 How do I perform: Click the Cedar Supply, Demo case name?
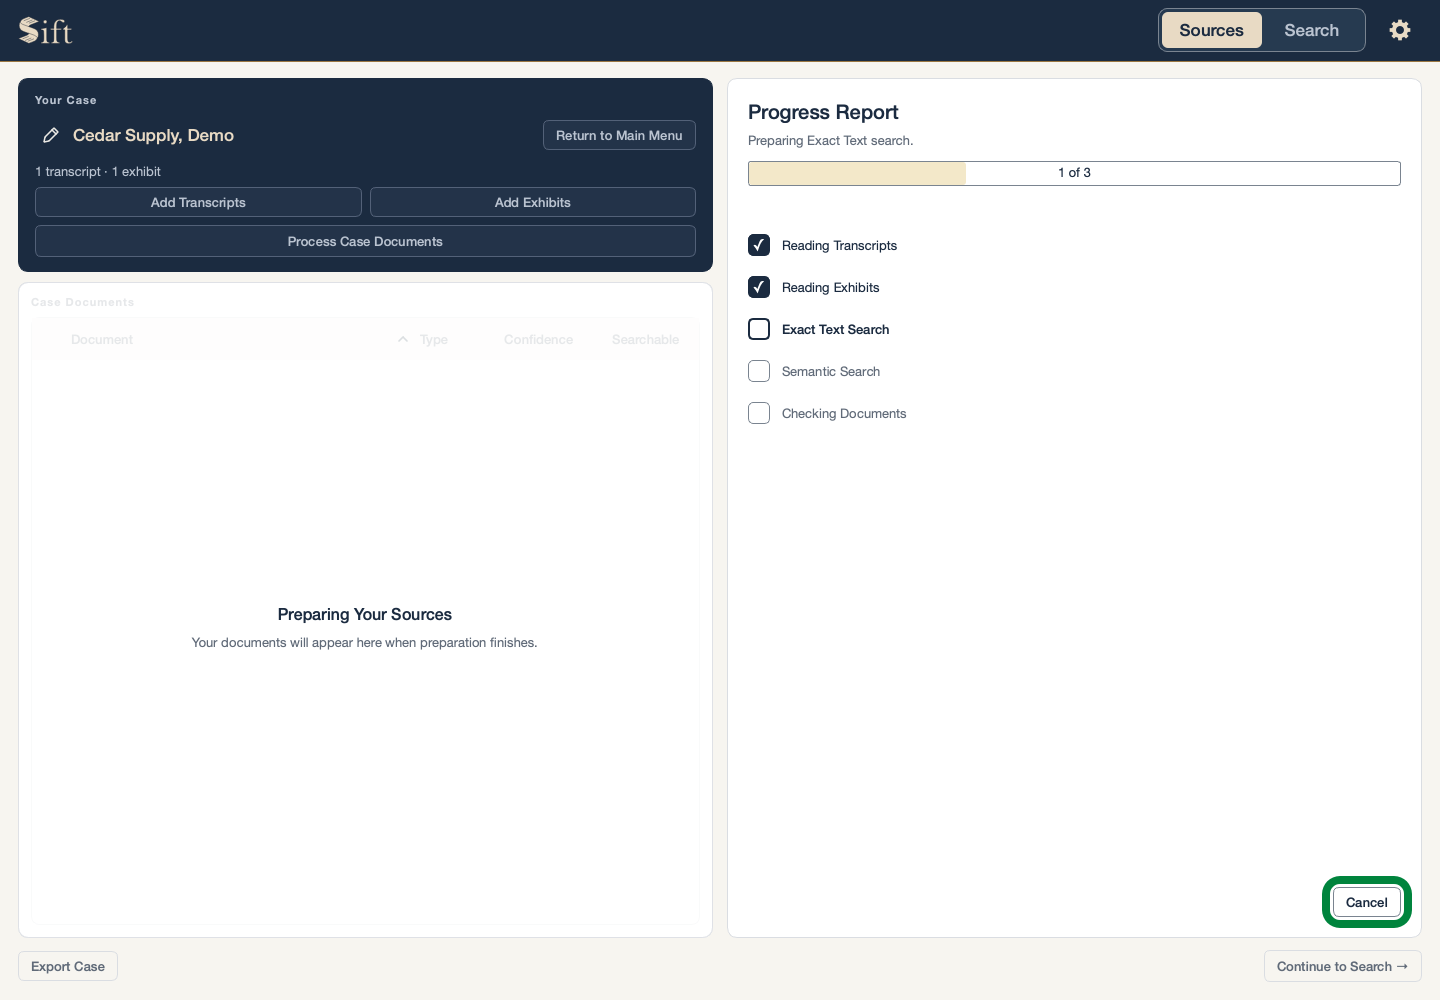[x=153, y=135]
